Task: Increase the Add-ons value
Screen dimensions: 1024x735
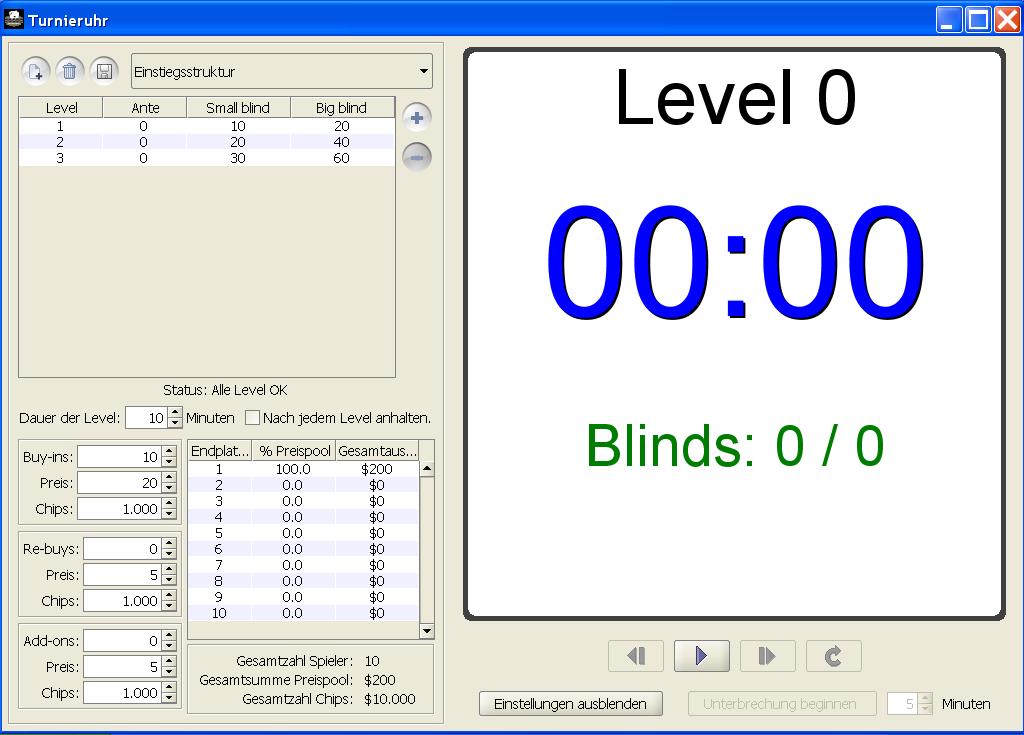Action: (169, 636)
